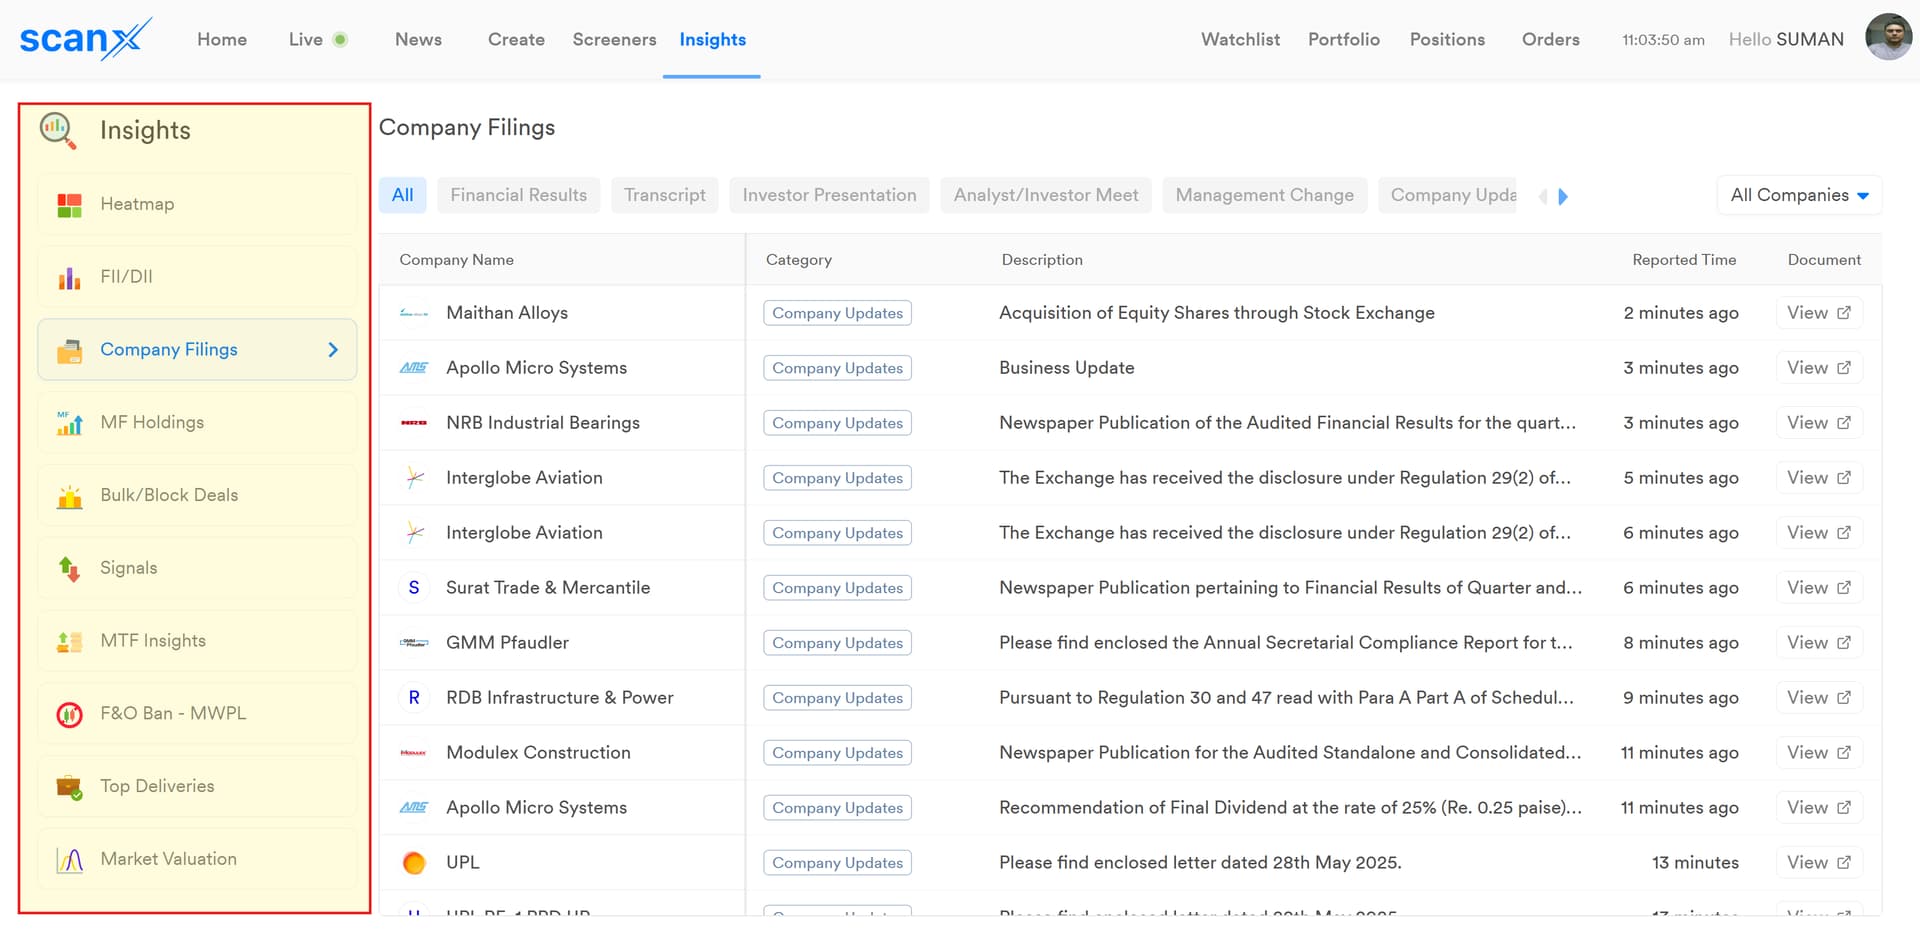The height and width of the screenshot is (945, 1920).
Task: Click the "Hello SUMAN" greeting
Action: (x=1786, y=40)
